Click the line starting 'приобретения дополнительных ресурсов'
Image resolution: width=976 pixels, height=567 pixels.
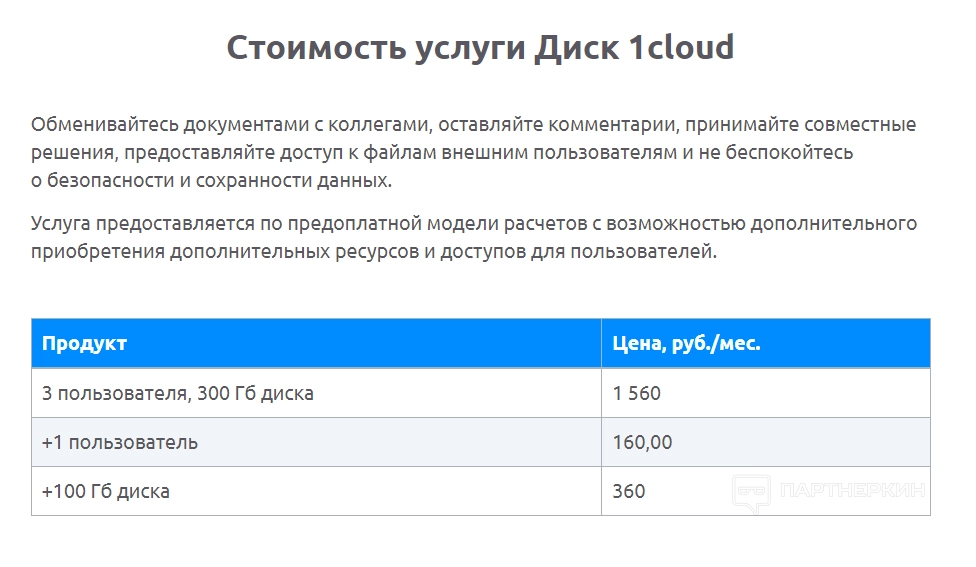[374, 251]
